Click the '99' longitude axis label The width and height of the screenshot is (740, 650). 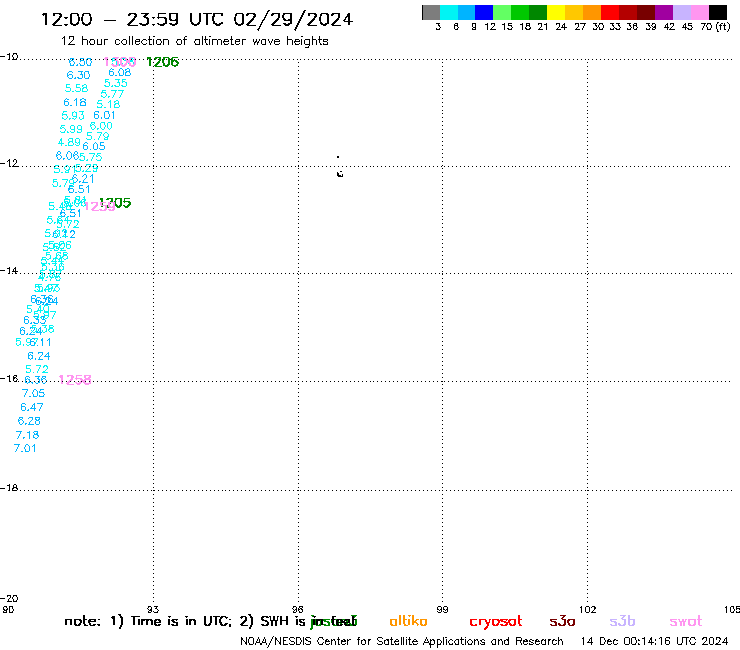pyautogui.click(x=442, y=609)
